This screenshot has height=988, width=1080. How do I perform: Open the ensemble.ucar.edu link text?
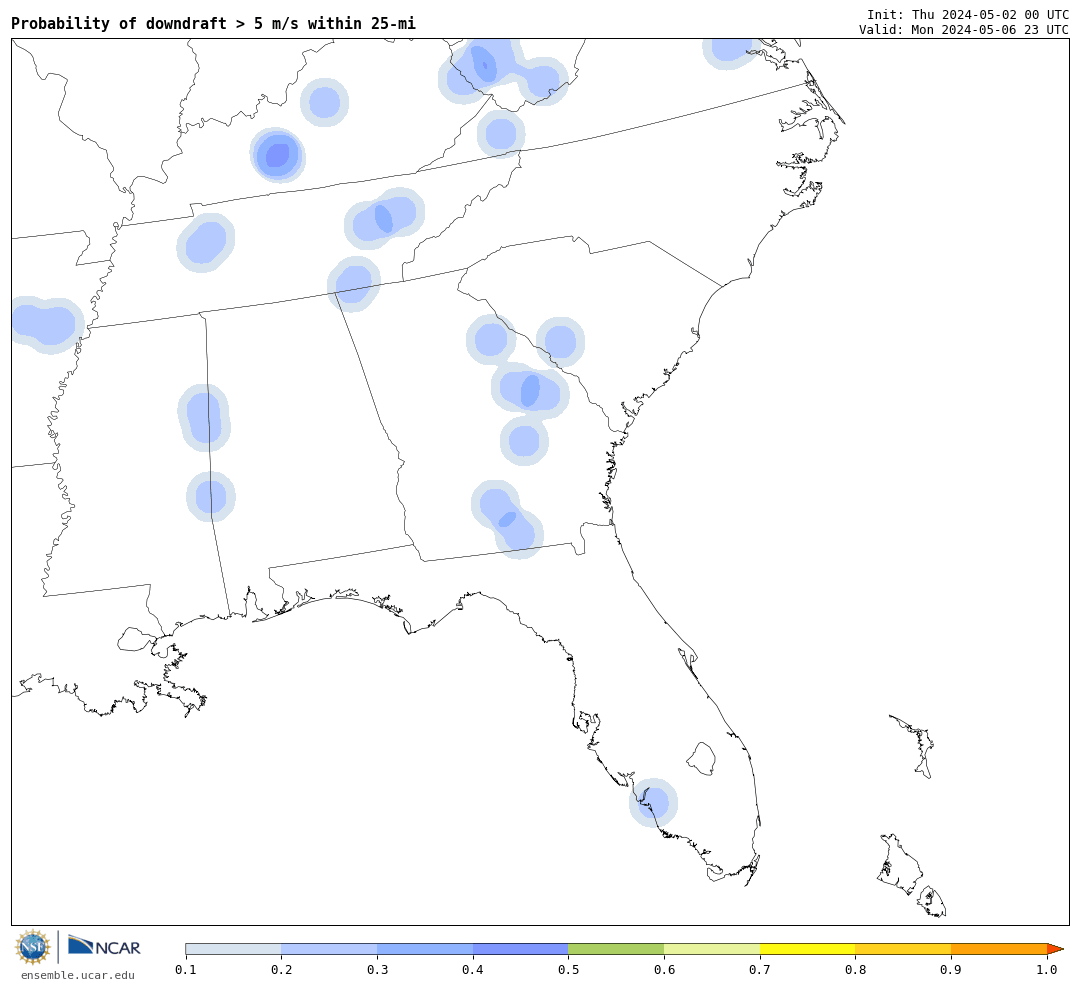click(x=78, y=975)
